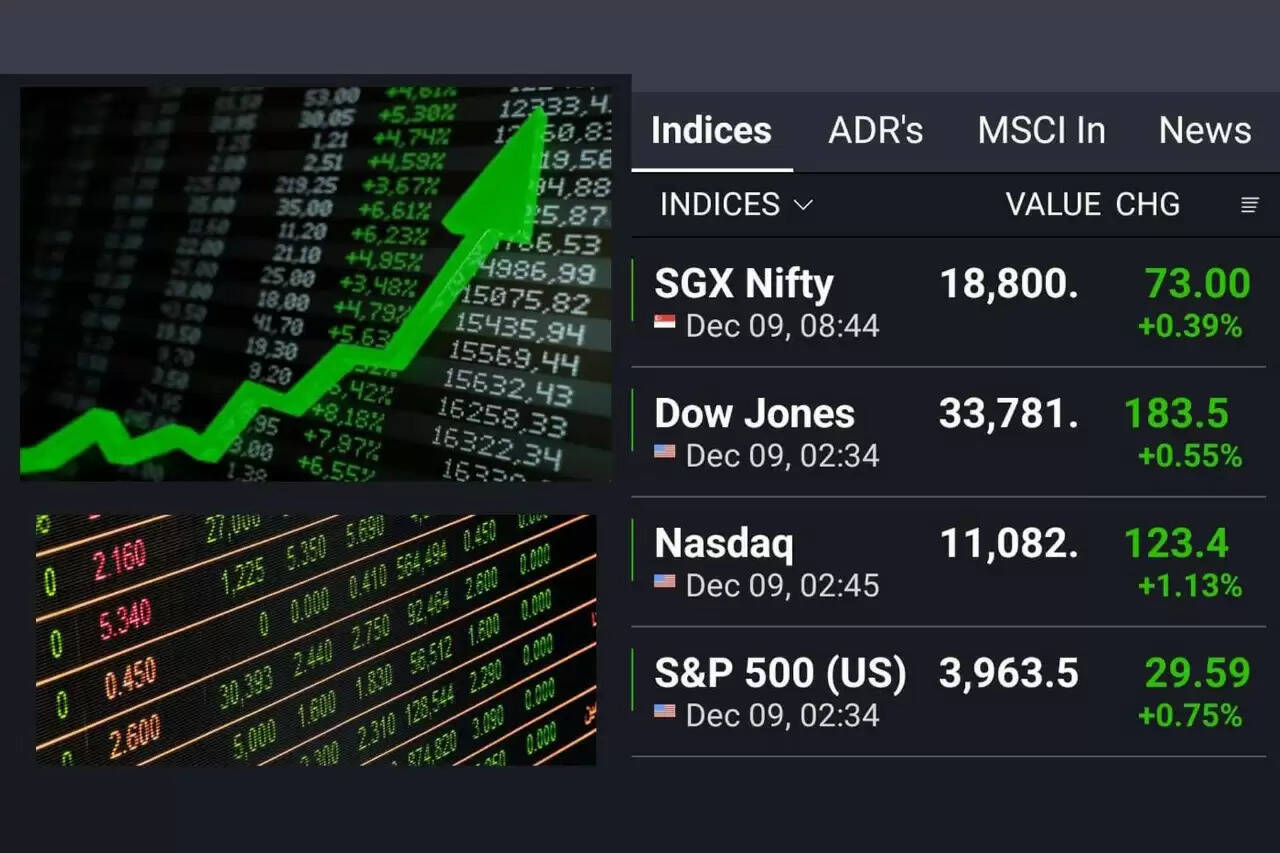Click the red stock ticker board image
The width and height of the screenshot is (1280, 853).
click(x=316, y=640)
